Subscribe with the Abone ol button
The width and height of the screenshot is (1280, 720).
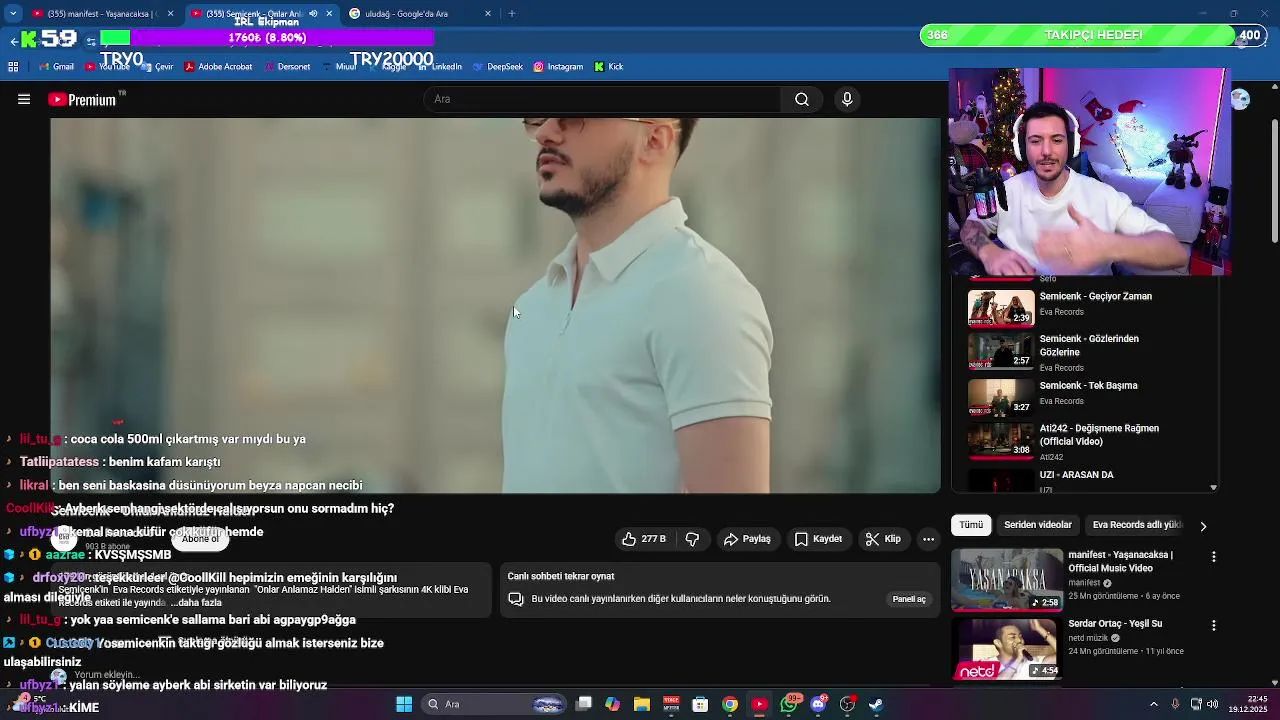tap(200, 539)
